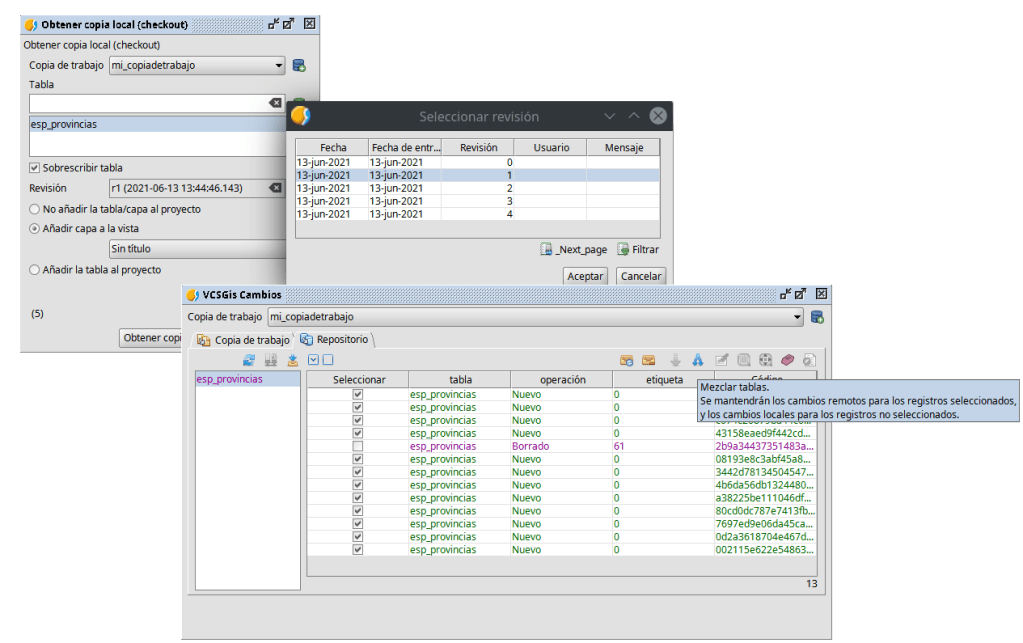This screenshot has width=1023, height=643.
Task: Open Copia de trabajo dropdown in checkout window
Action: coord(279,66)
